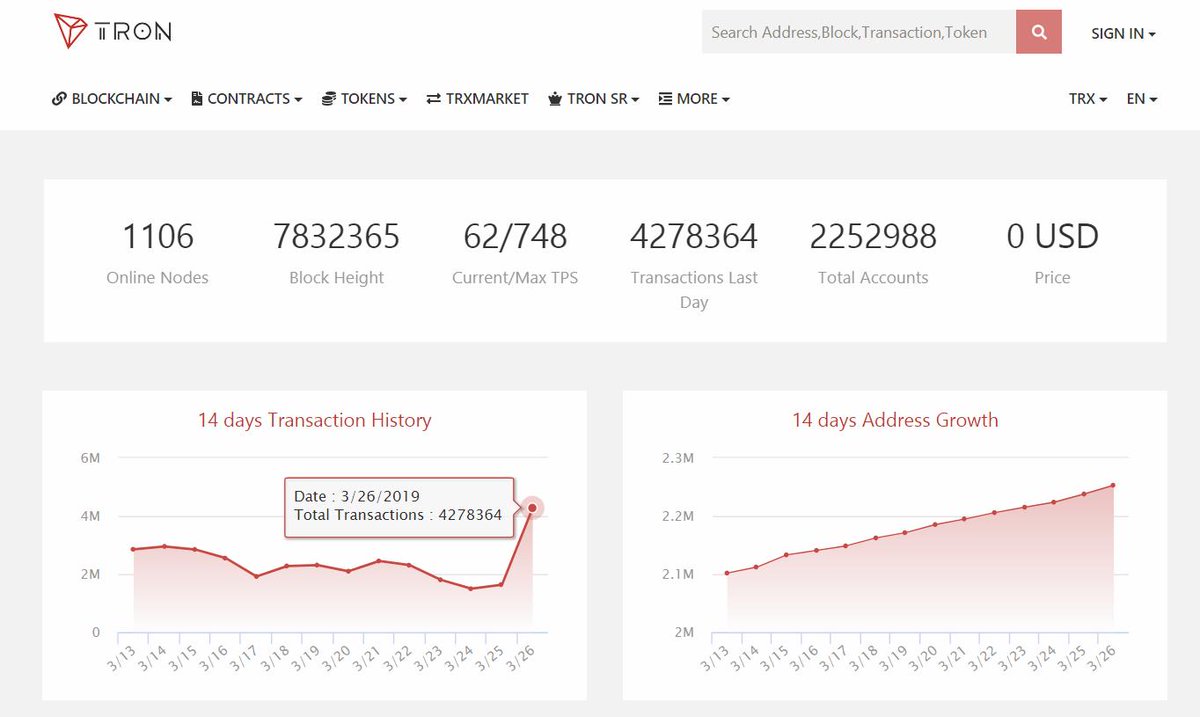Click the 3/13 point on Address Growth chart
Screen dimensions: 1200x717
click(x=726, y=573)
